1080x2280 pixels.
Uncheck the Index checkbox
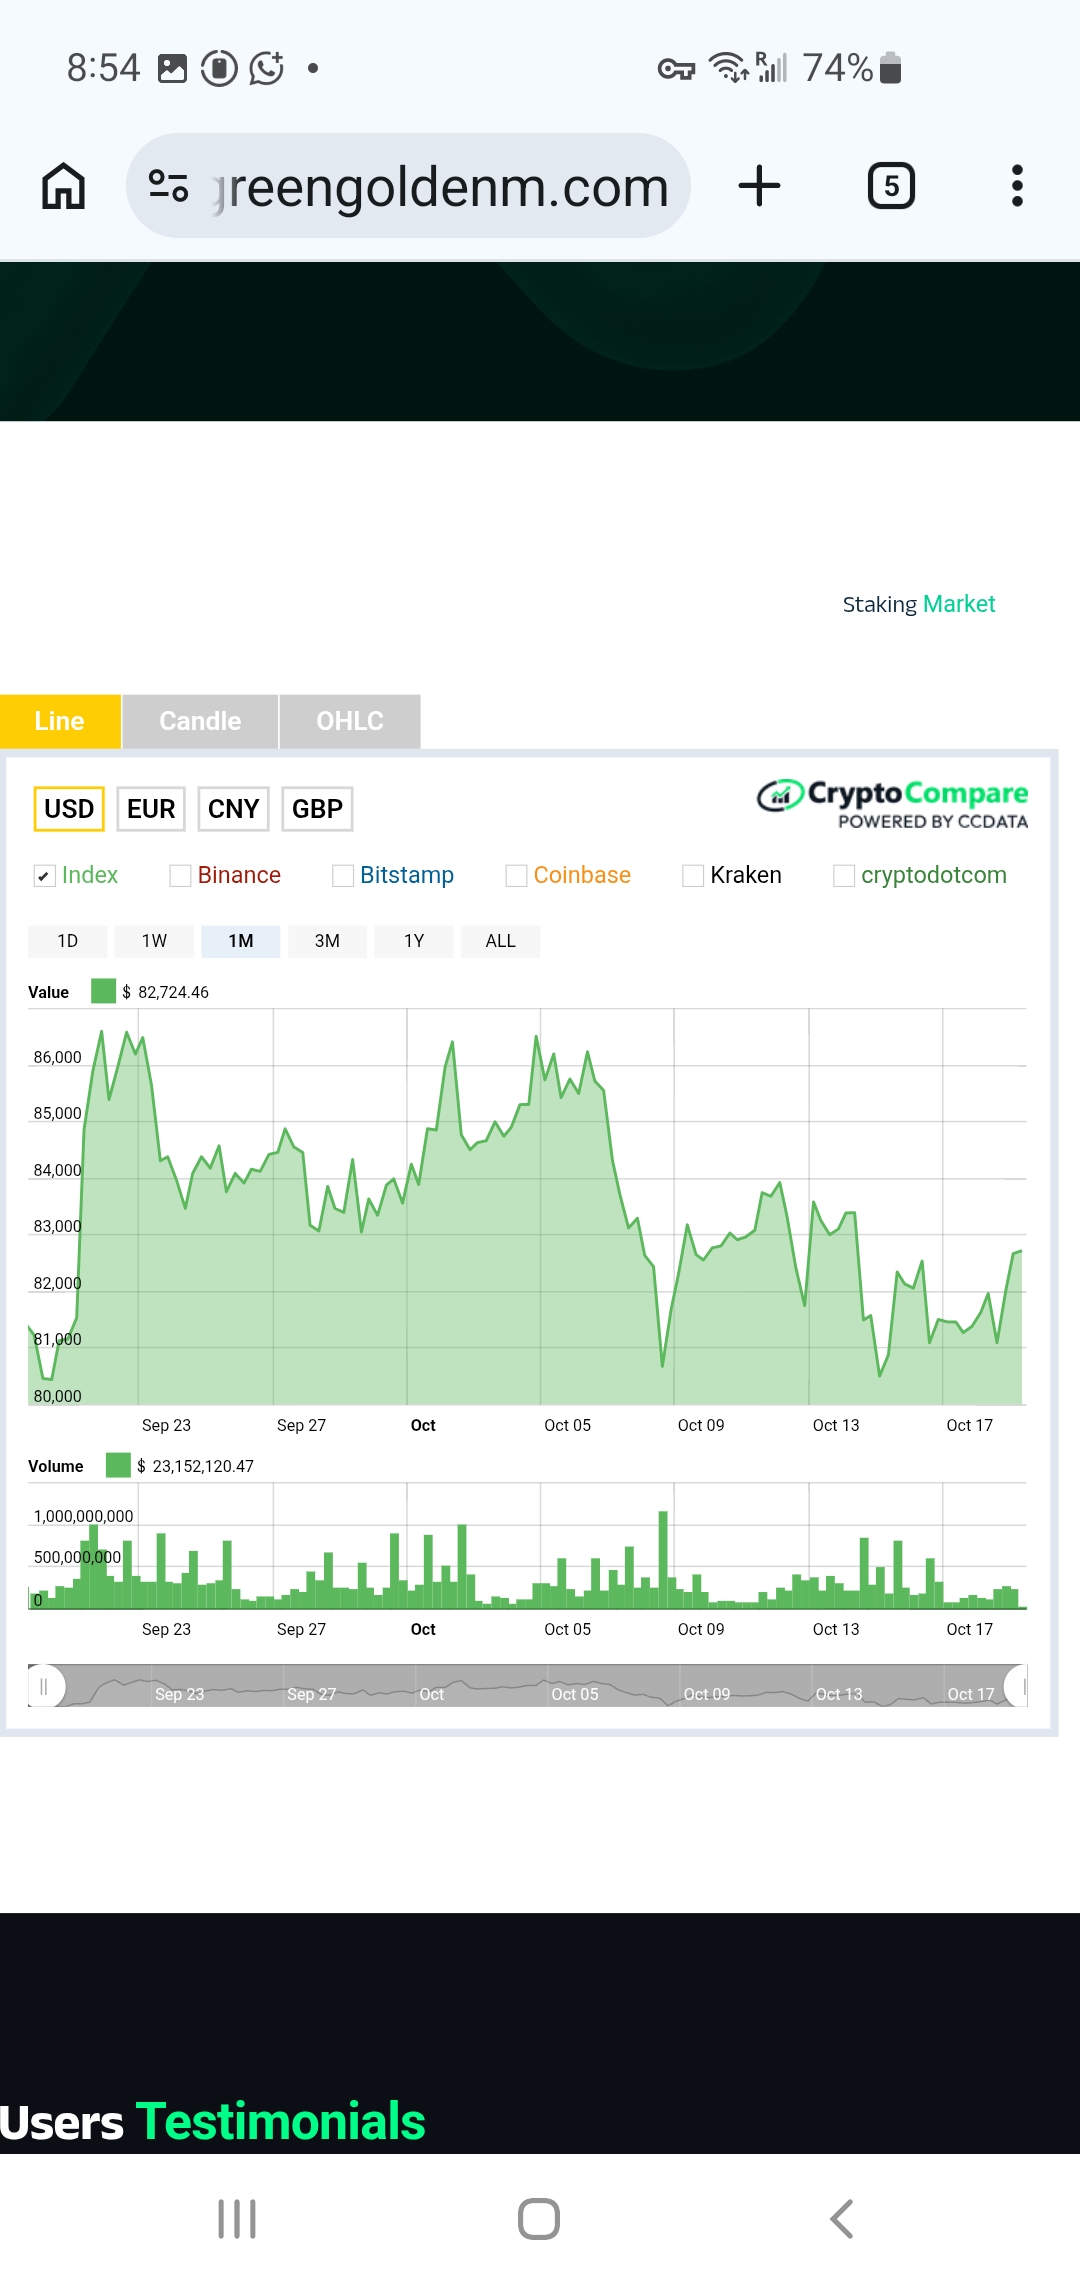(x=44, y=876)
